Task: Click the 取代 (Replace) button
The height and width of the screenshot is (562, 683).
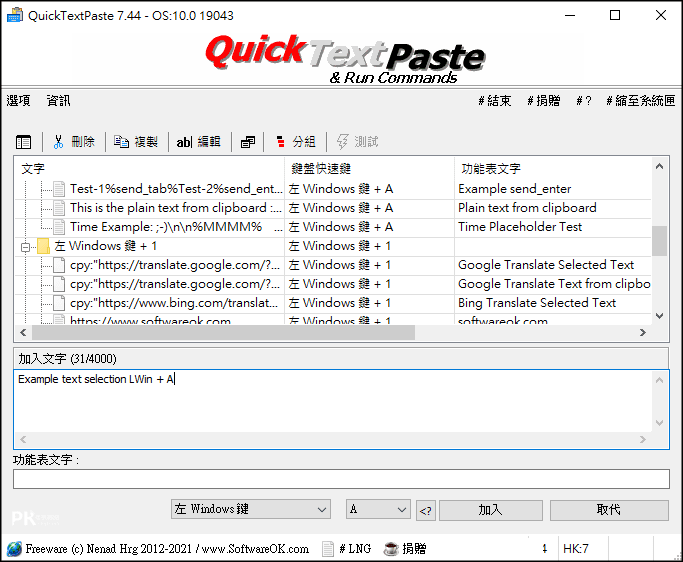Action: point(609,510)
